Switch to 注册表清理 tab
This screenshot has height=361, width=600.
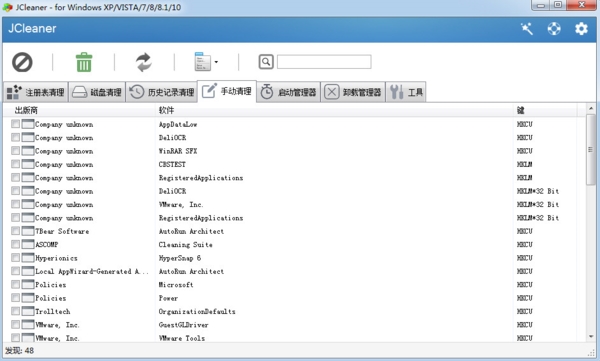coord(36,92)
